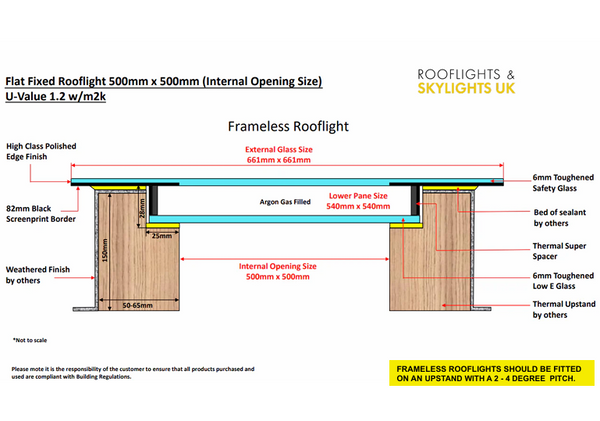
Task: Click the 'Thermal Super Spacer' label
Action: (x=559, y=251)
